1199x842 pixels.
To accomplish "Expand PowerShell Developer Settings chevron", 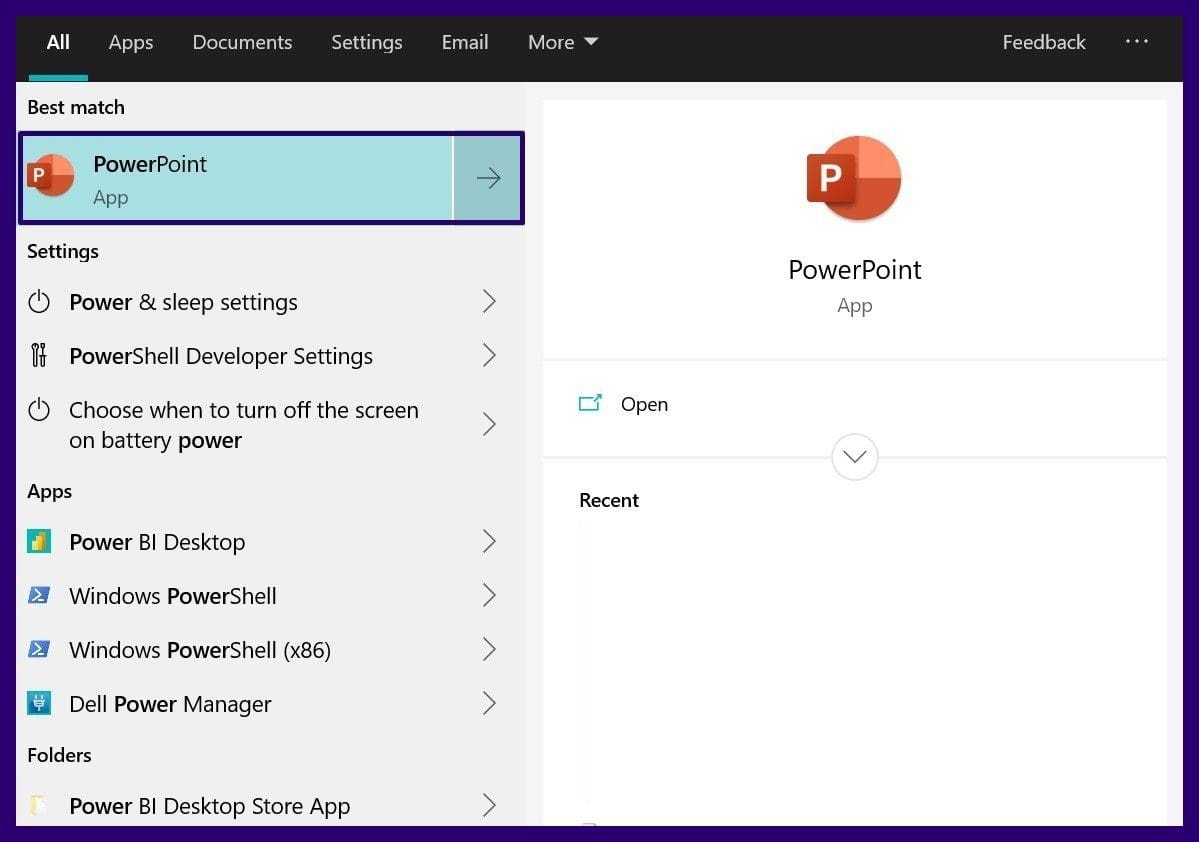I will tap(489, 355).
